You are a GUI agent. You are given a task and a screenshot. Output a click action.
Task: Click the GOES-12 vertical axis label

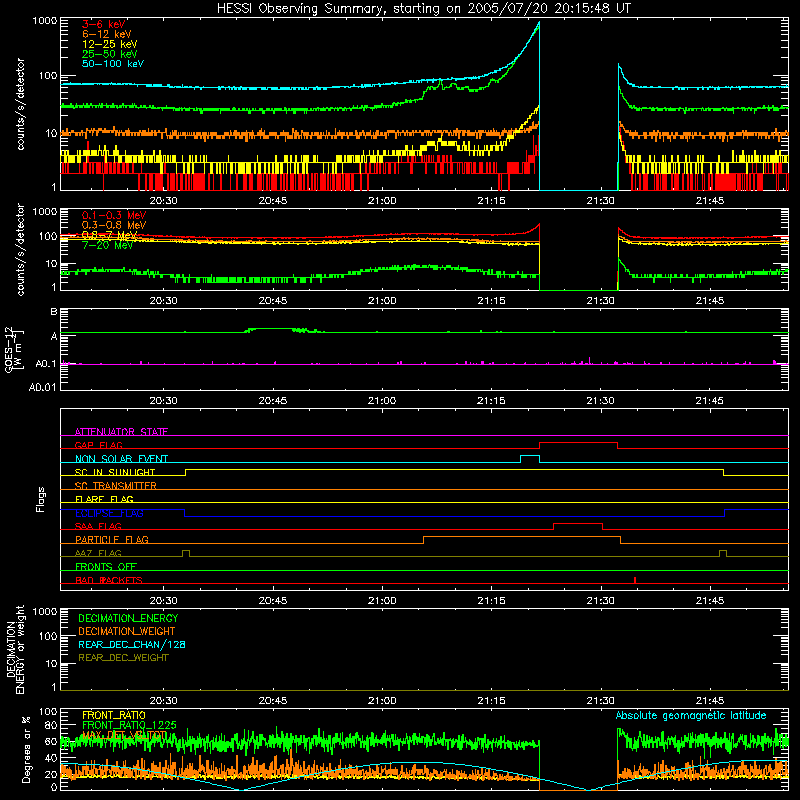click(x=14, y=349)
